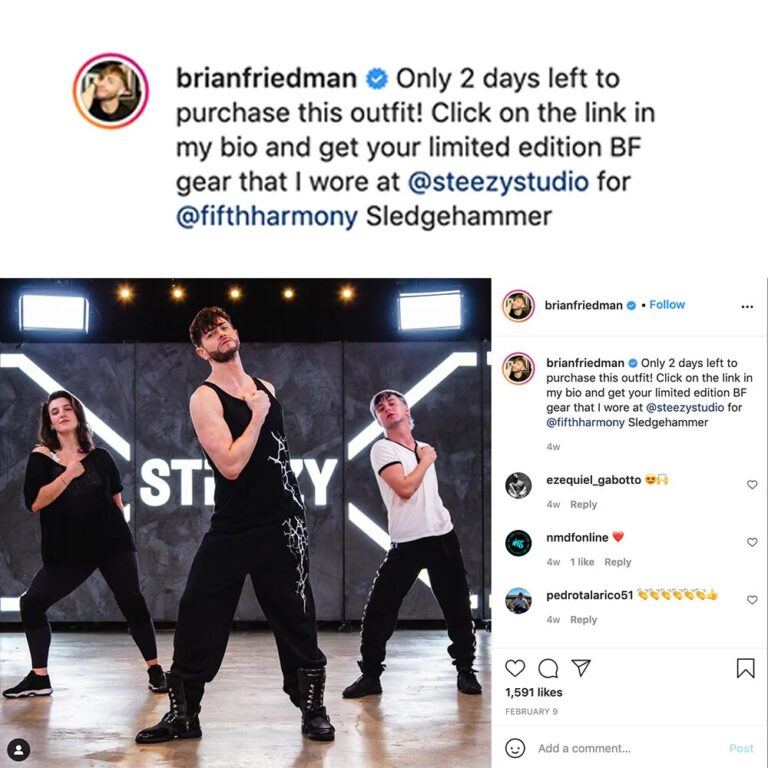Open the emoji picker smiley icon
Viewport: 768px width, 768px height.
(515, 748)
